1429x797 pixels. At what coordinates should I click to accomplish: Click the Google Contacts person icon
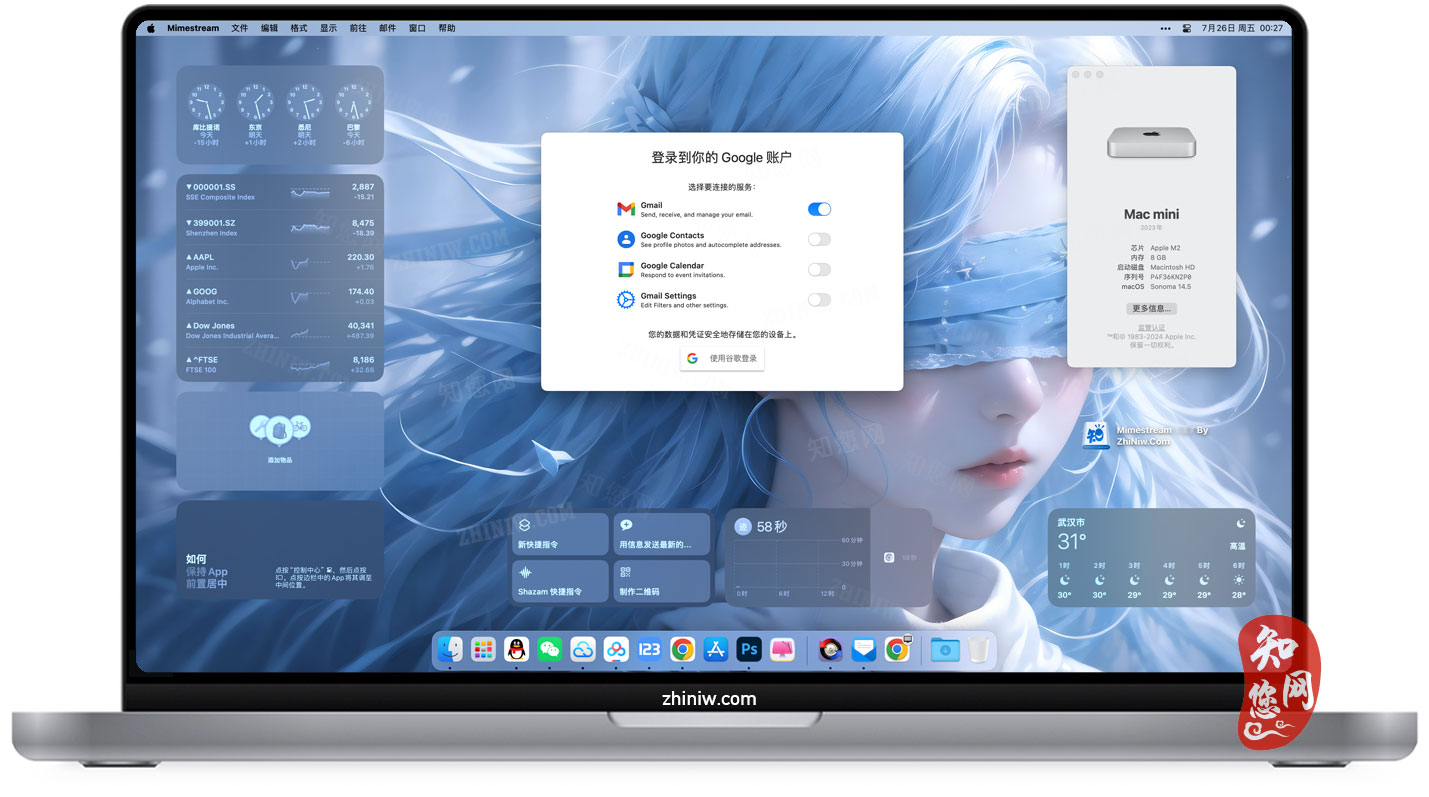[626, 239]
